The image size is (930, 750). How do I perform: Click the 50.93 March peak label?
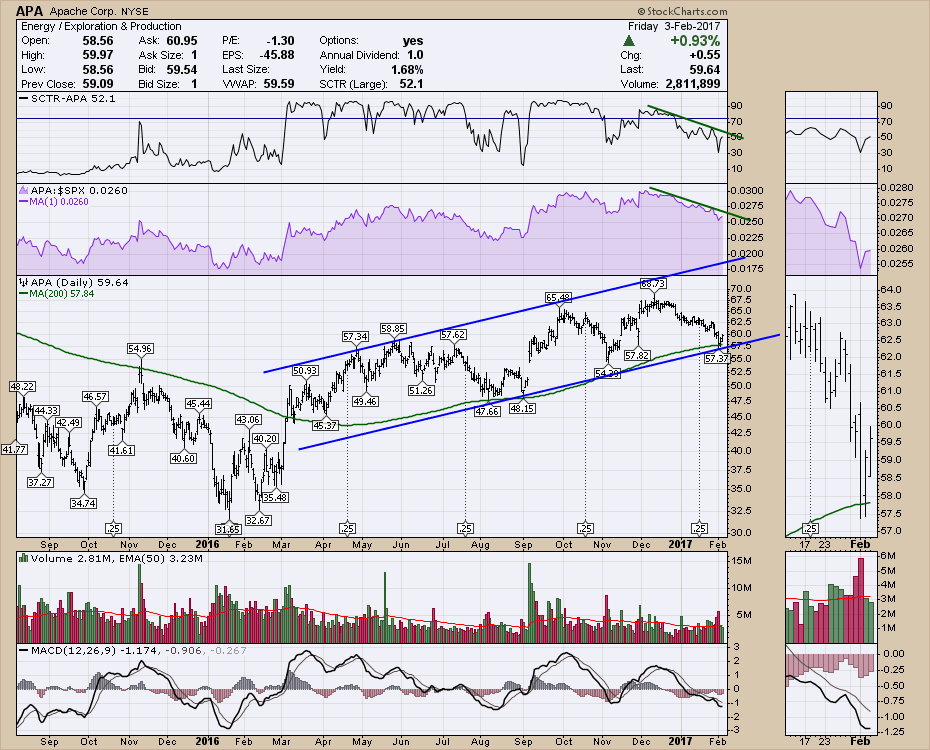tap(305, 371)
